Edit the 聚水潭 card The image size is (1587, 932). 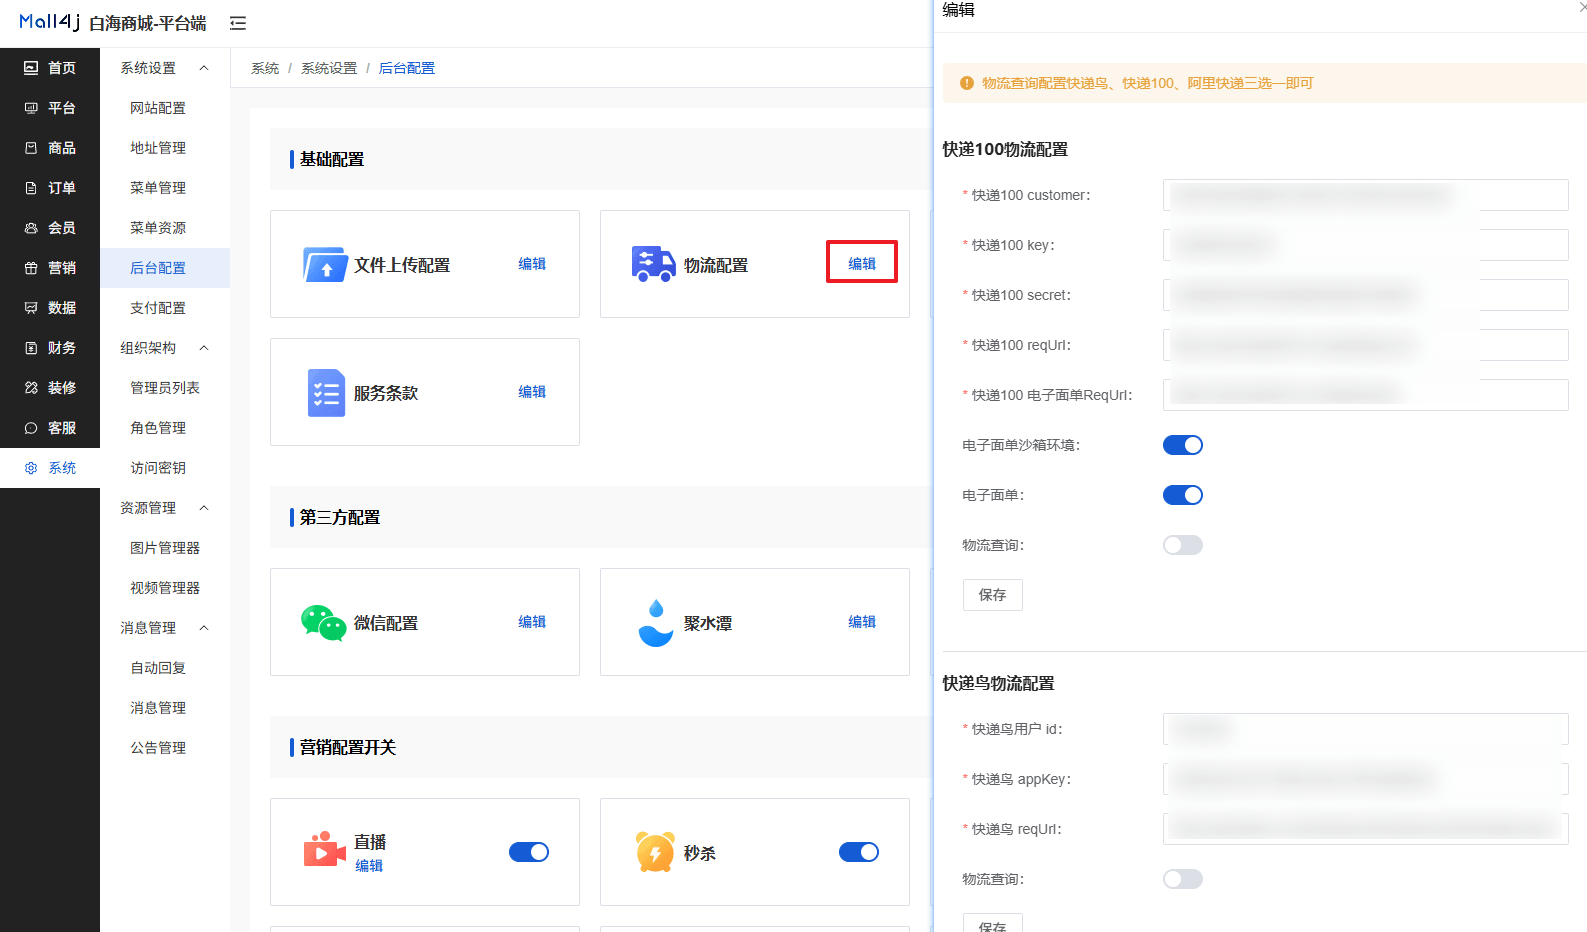(862, 622)
